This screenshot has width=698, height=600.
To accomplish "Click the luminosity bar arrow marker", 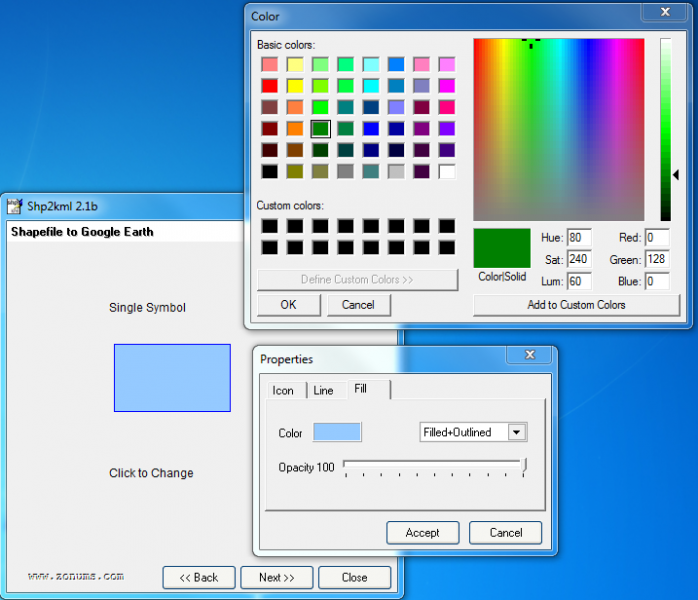I will coord(676,174).
